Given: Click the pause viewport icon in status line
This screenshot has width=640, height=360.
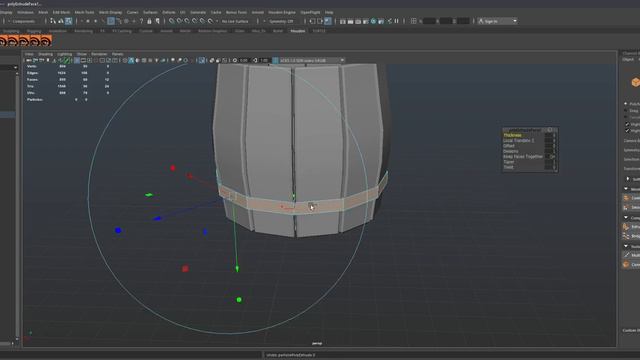Looking at the screenshot, I should click(x=396, y=21).
